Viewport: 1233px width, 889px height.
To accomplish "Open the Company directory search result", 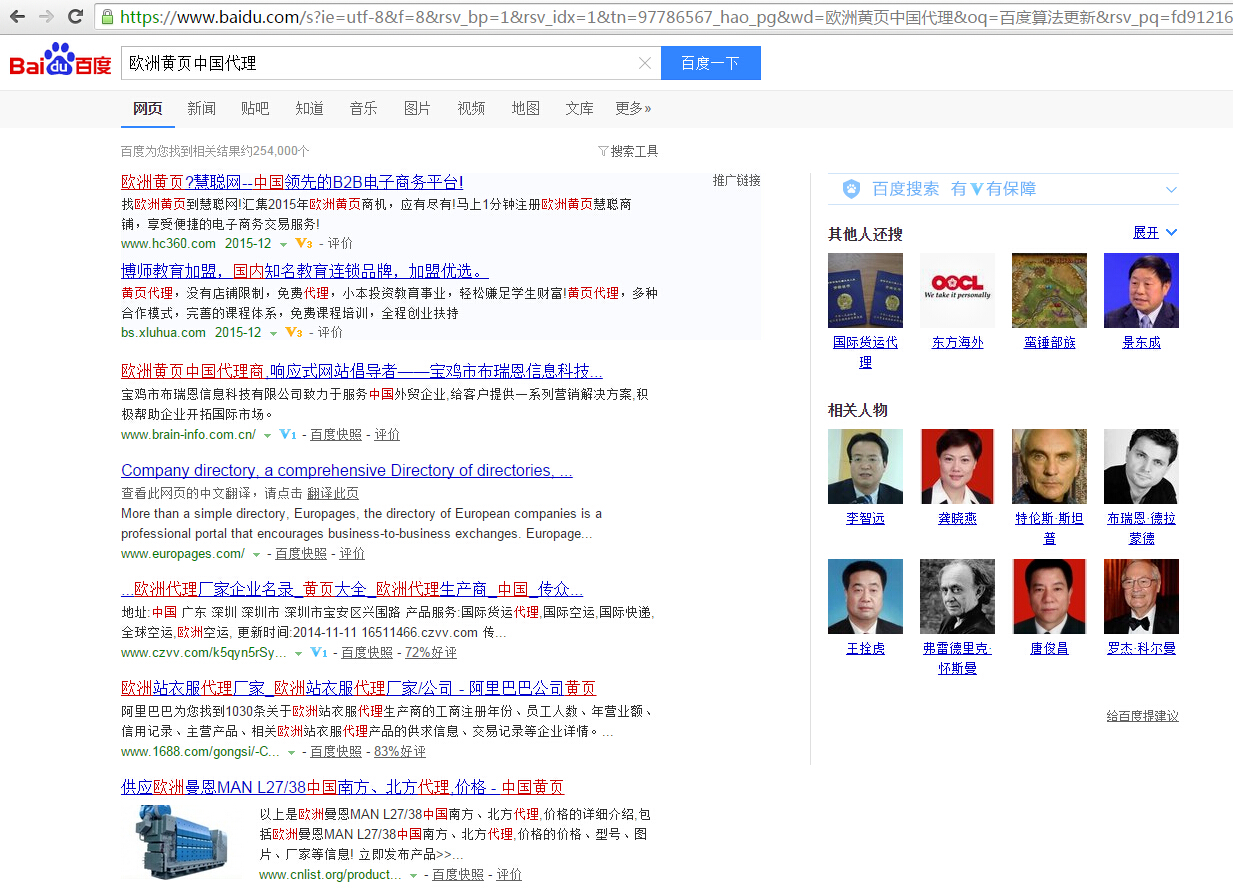I will [346, 470].
